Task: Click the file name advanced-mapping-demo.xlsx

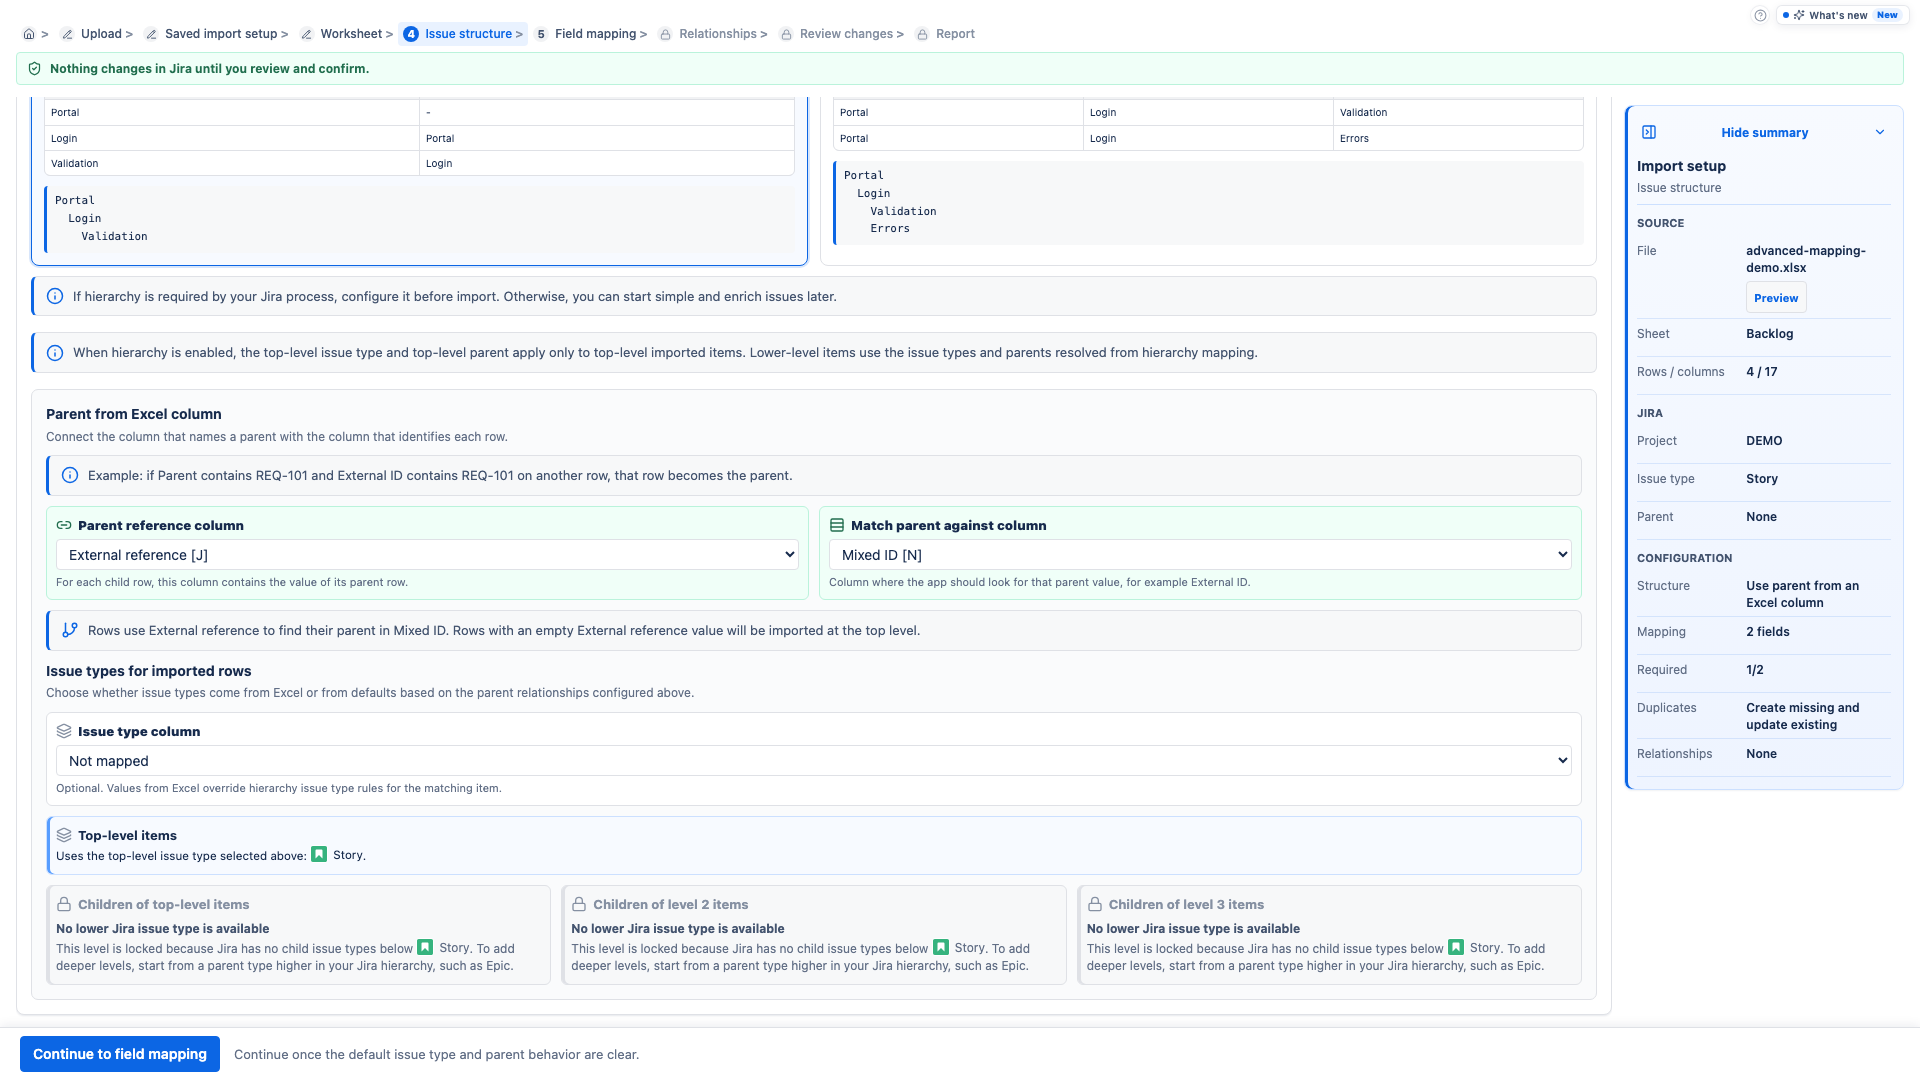Action: [x=1806, y=259]
